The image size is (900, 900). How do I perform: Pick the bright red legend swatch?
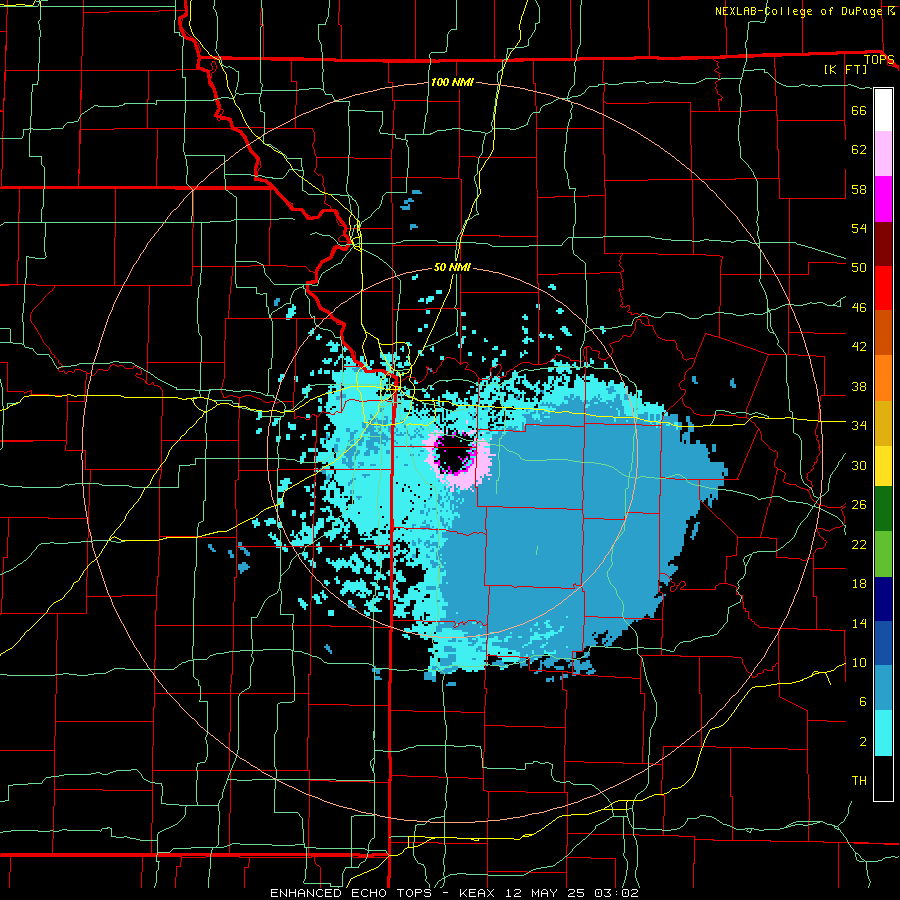883,288
